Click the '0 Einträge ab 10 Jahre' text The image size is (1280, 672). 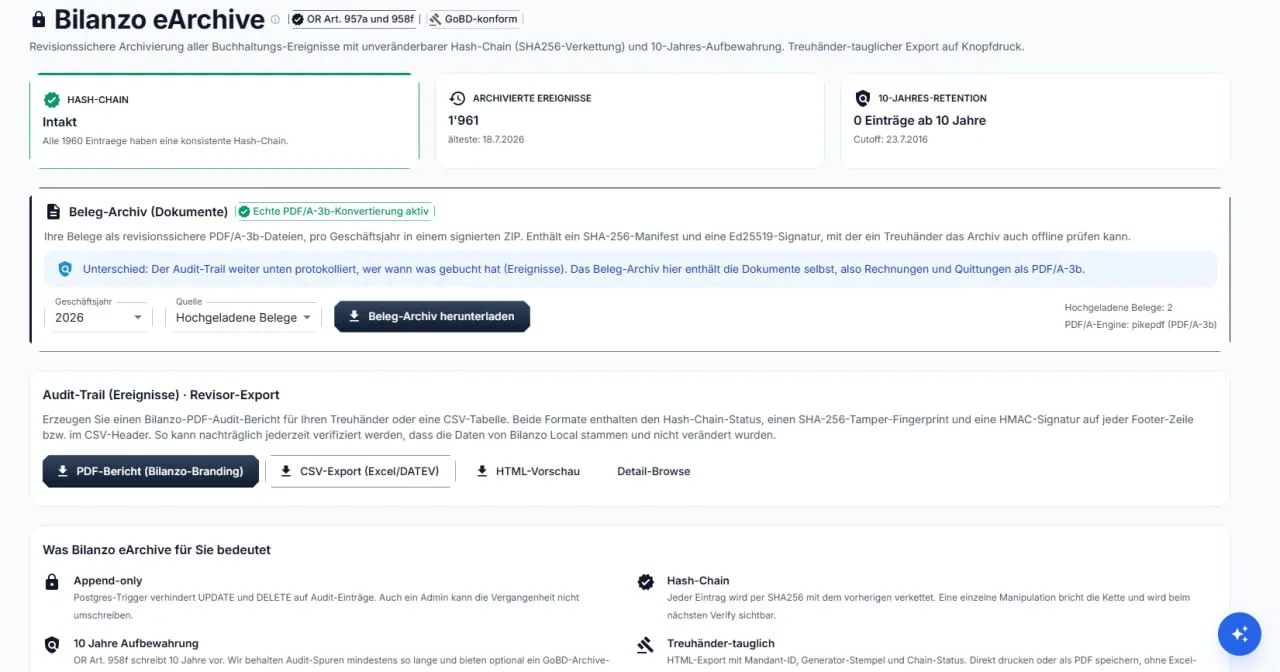tap(920, 120)
